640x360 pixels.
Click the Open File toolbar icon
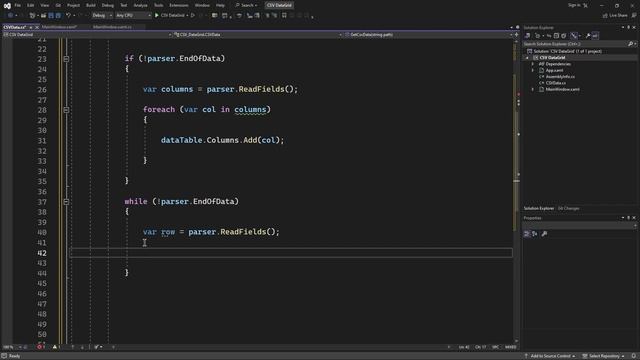click(x=43, y=16)
